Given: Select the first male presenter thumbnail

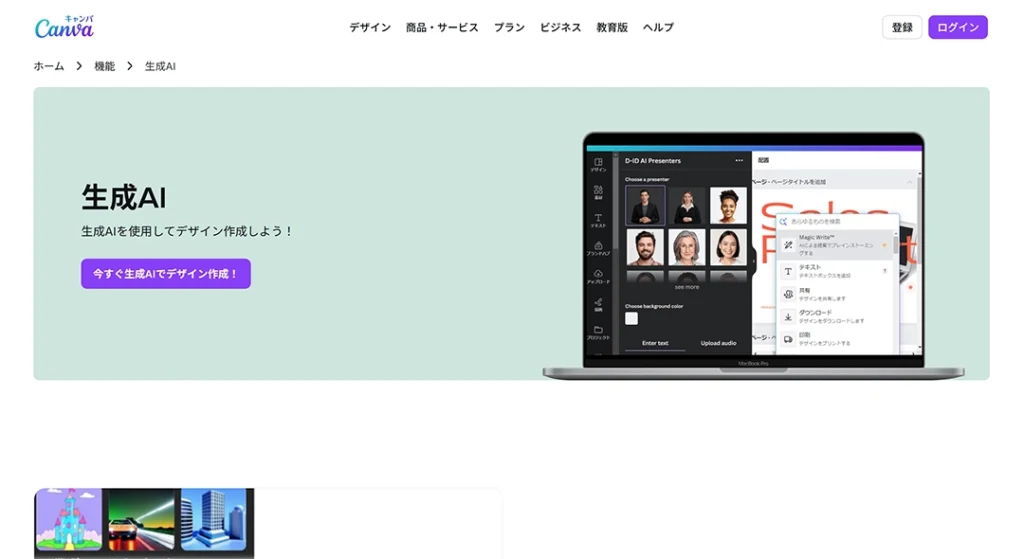Looking at the screenshot, I should click(x=645, y=205).
